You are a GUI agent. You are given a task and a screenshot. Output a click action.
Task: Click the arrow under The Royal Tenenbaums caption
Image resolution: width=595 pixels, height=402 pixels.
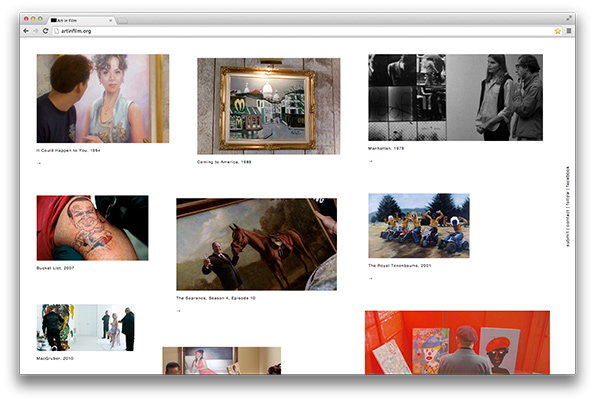click(370, 279)
